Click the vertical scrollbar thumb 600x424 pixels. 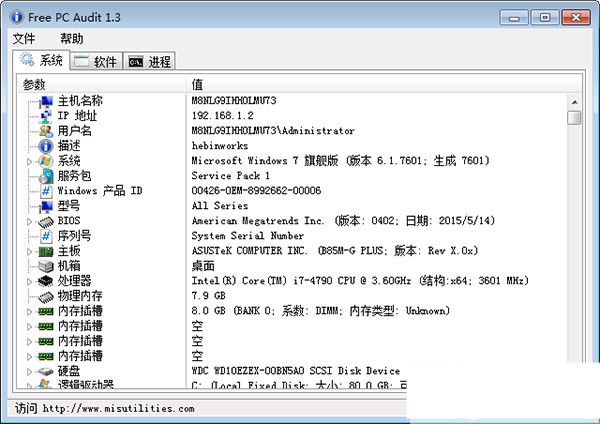pyautogui.click(x=574, y=117)
